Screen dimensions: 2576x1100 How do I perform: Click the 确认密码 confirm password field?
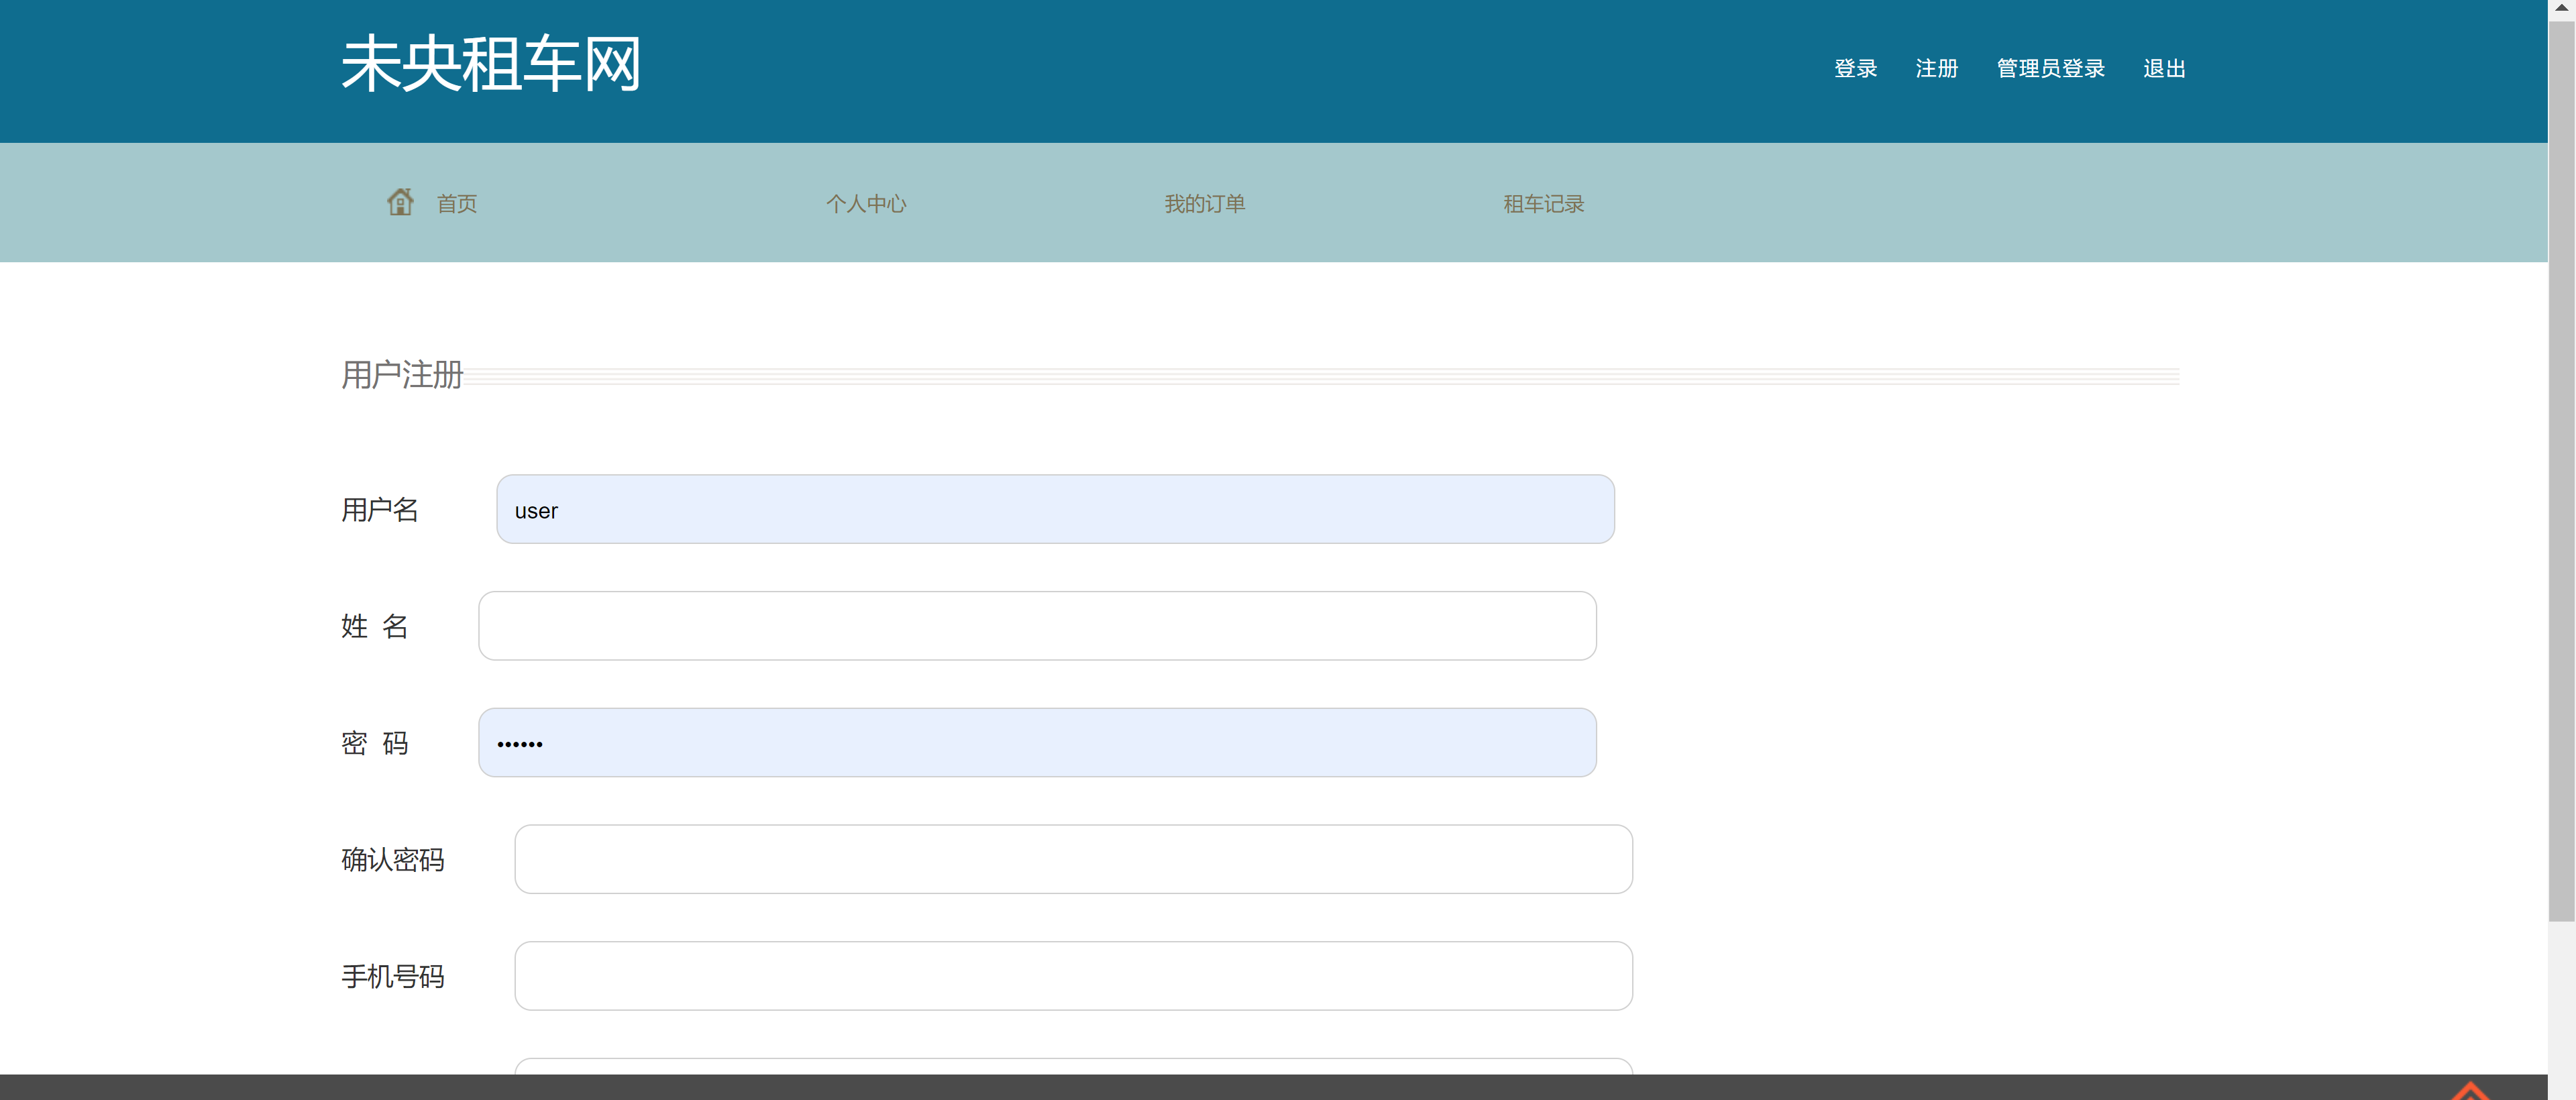[x=1072, y=859]
